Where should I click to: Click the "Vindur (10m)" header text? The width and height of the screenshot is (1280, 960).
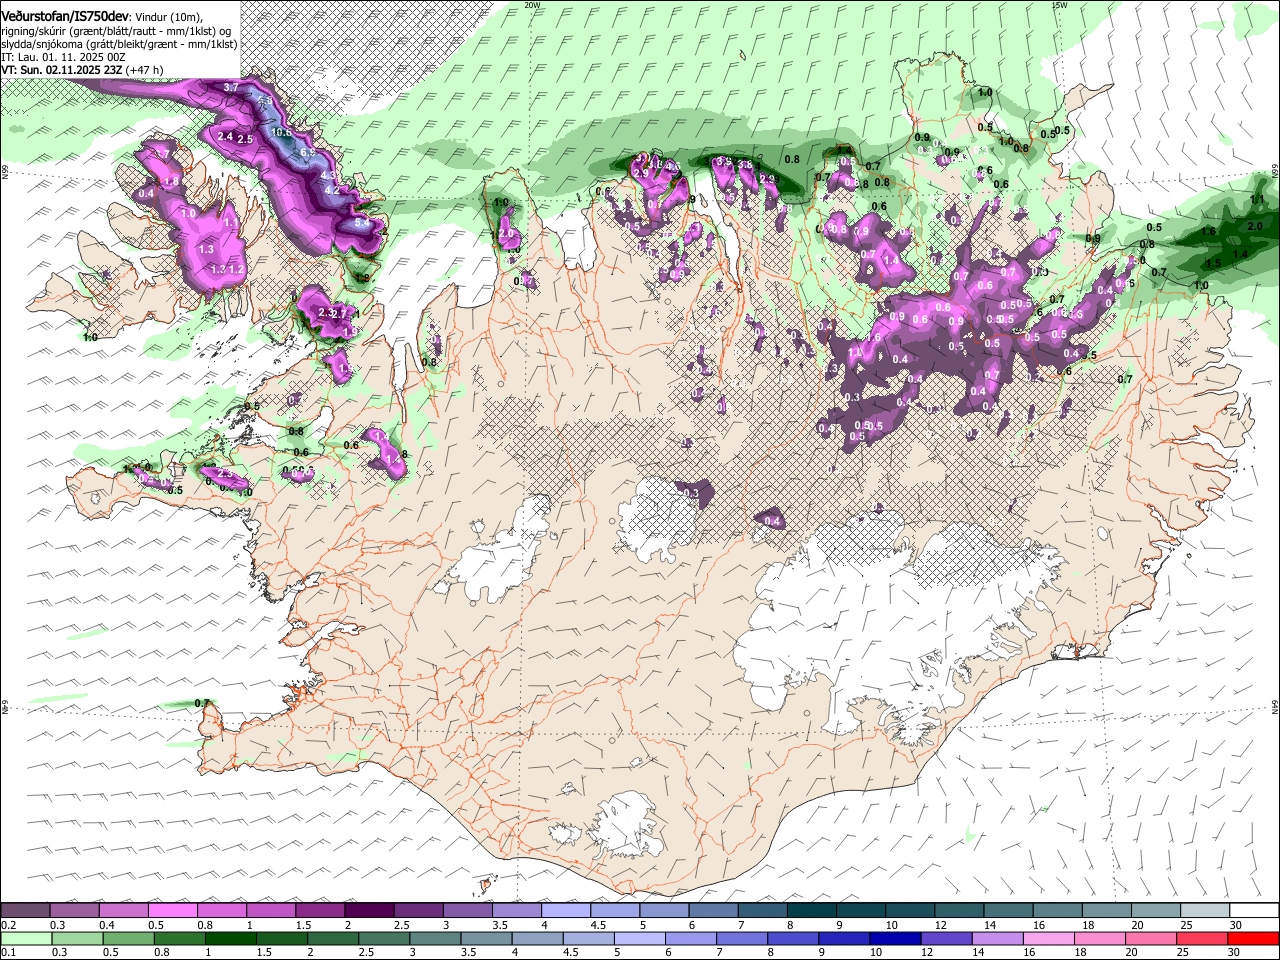point(169,18)
